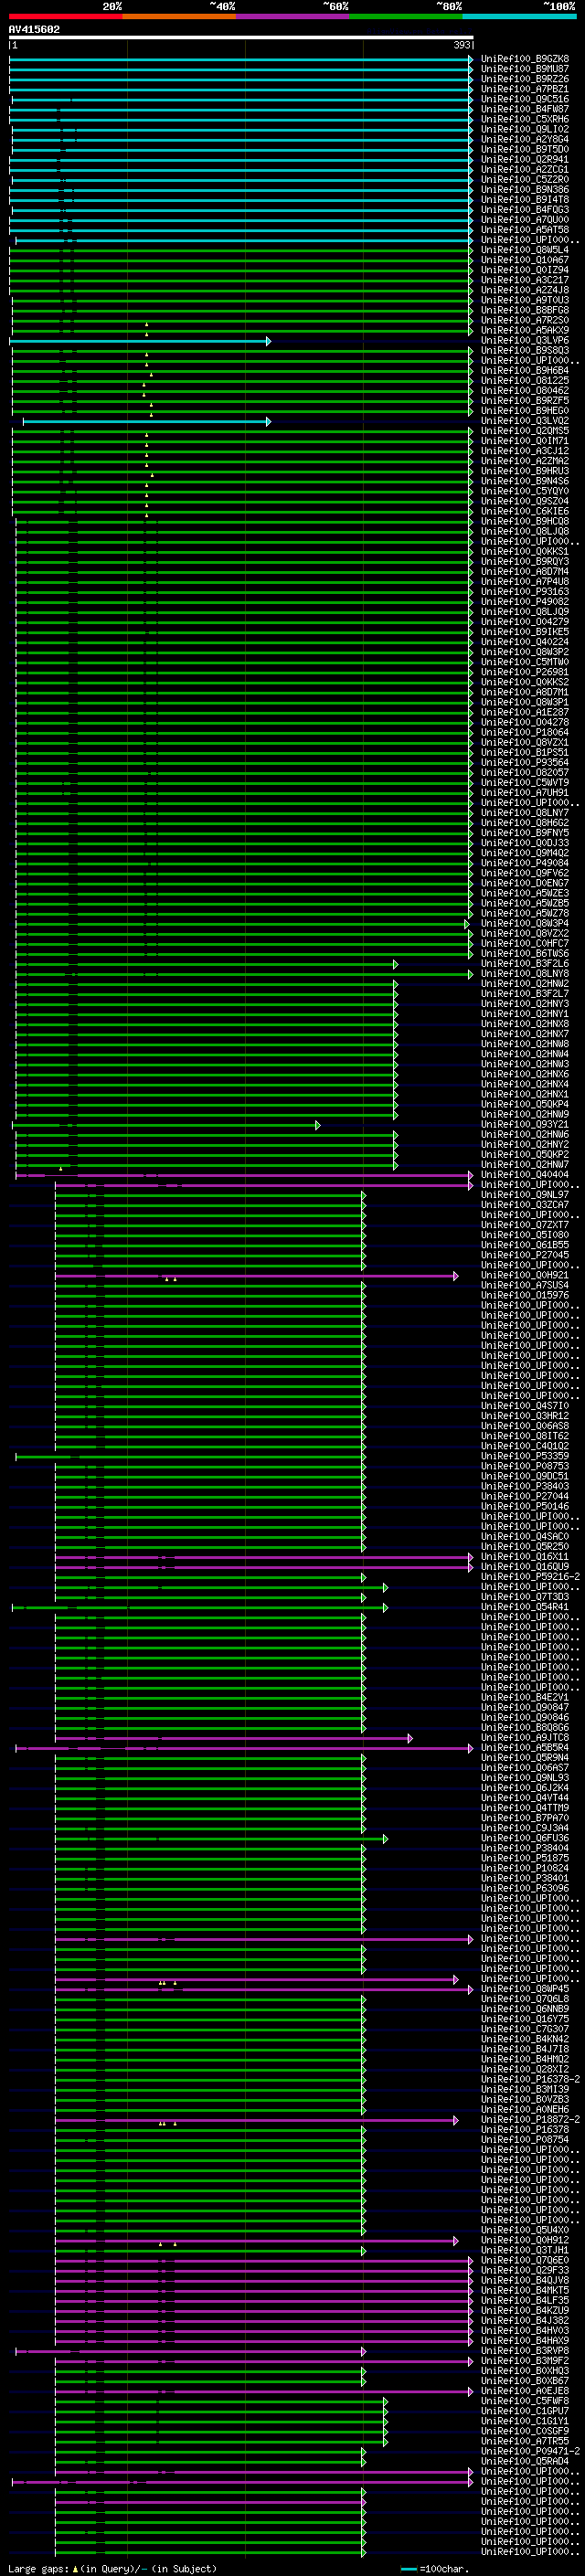Click the =100char. scale legend at bottom
Image resolution: width=585 pixels, height=2576 pixels.
pos(433,2569)
